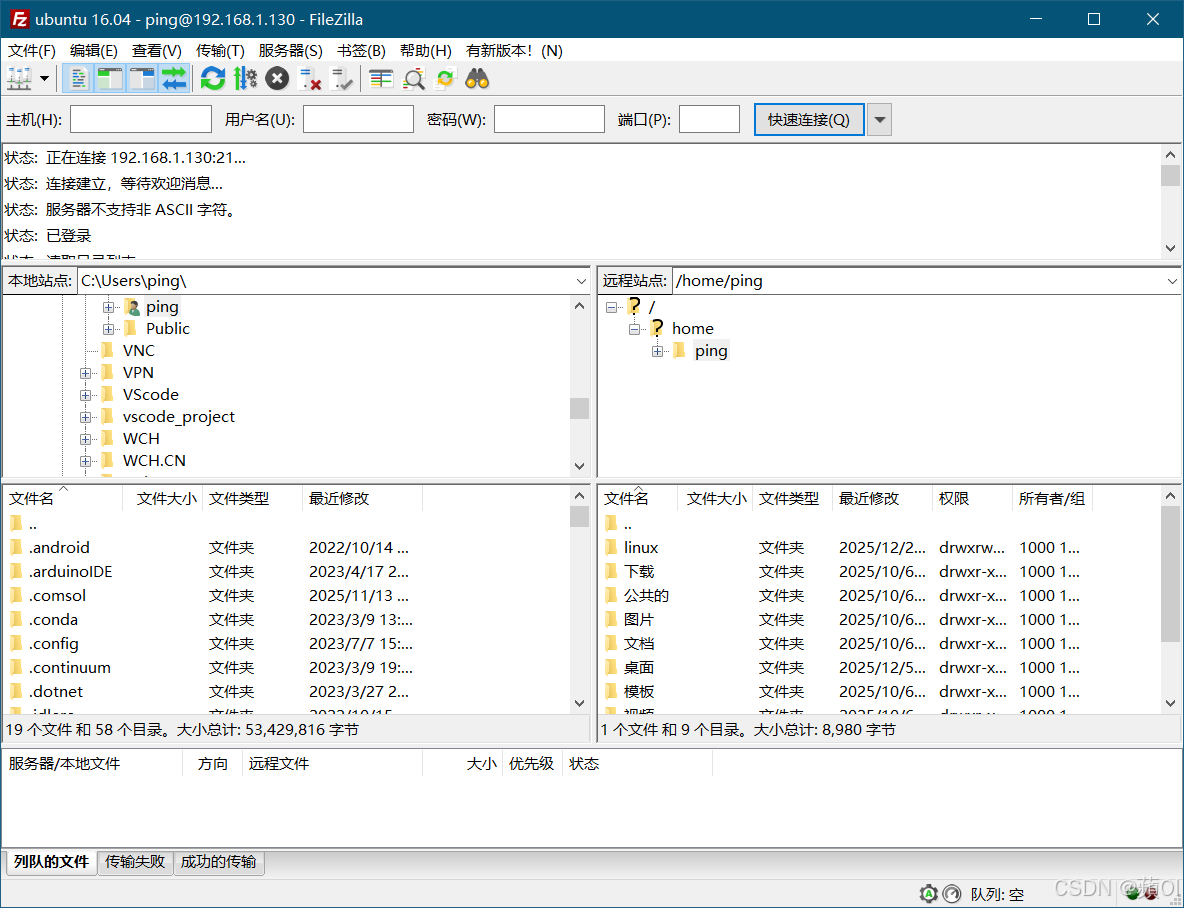1184x908 pixels.
Task: Expand the remote ping folder node
Action: 657,351
